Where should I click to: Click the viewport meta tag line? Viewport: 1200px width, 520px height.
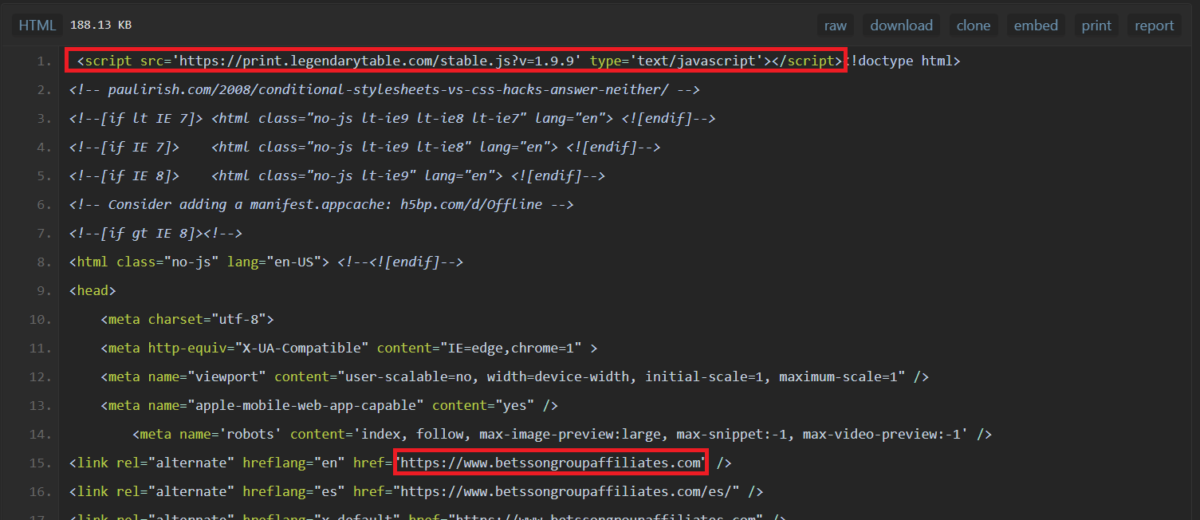point(515,377)
